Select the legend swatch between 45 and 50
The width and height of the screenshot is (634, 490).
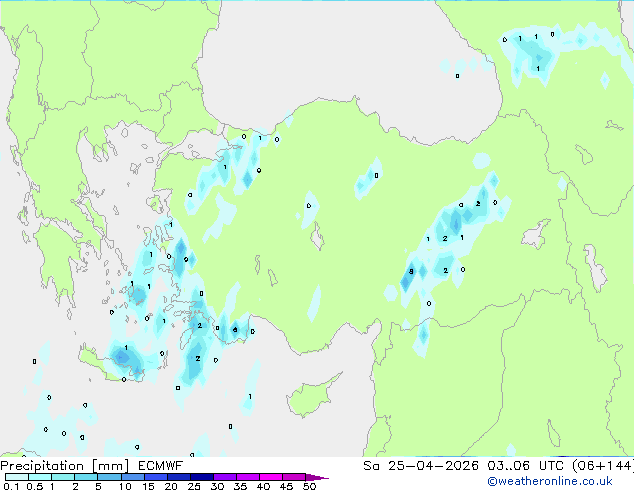pos(294,477)
